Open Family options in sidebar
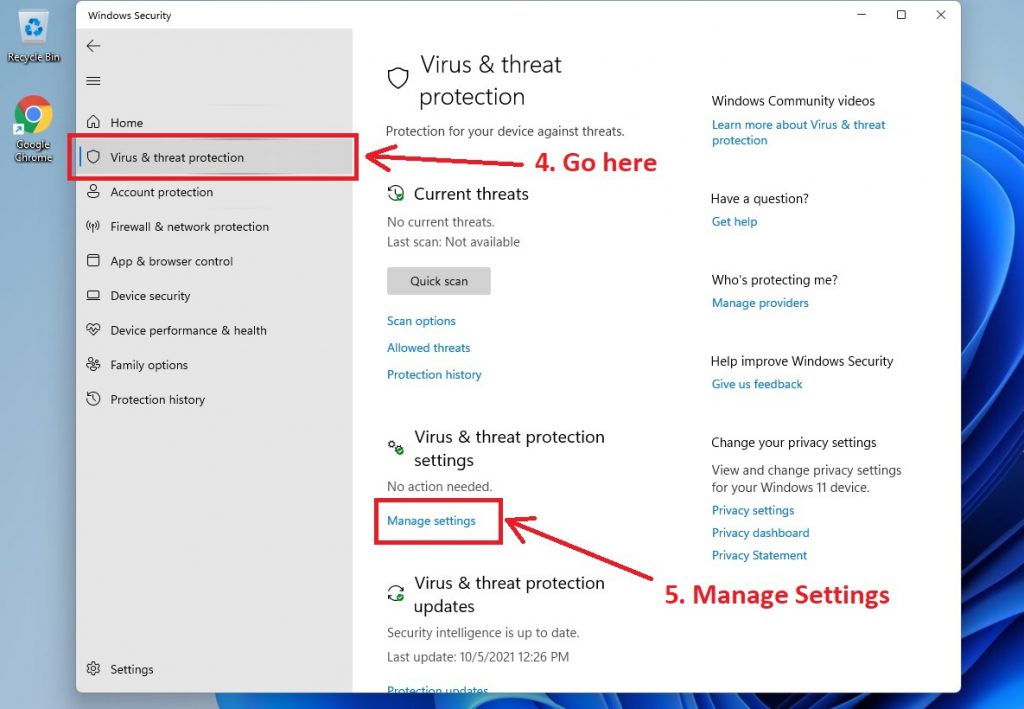The width and height of the screenshot is (1024, 709). click(214, 365)
